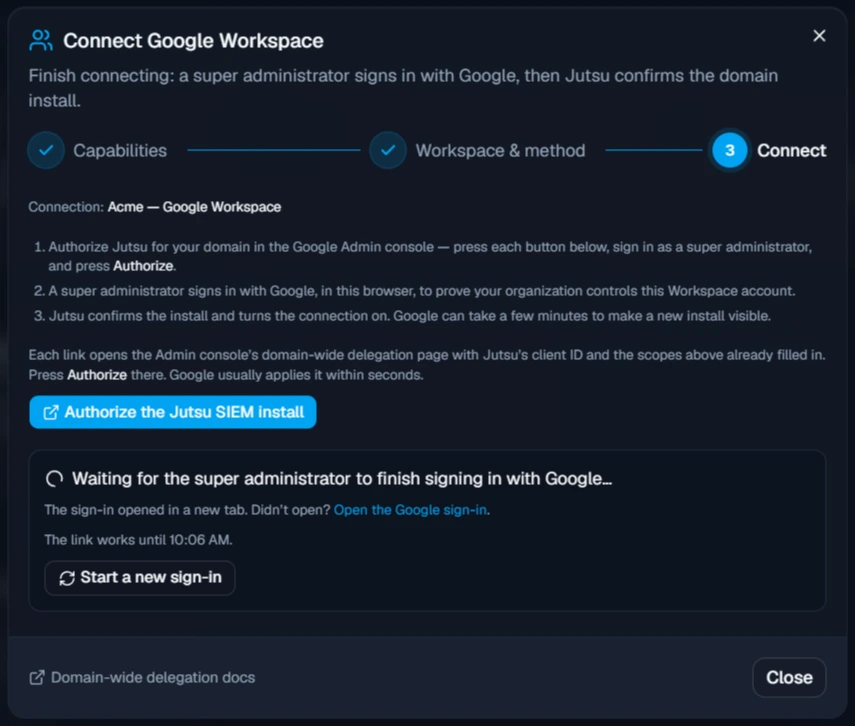Click instruction 2 about super administrator signing in
Screen dimensions: 855x726
[414, 291]
